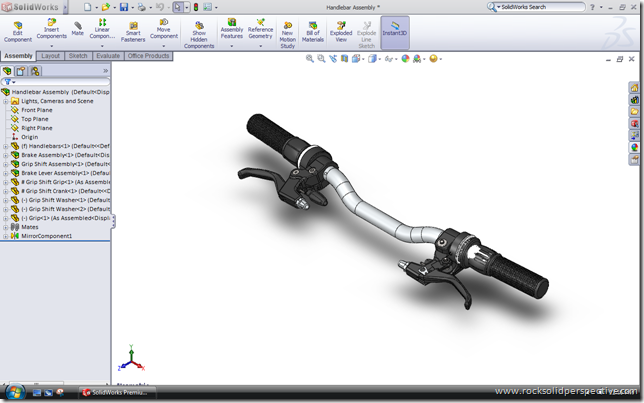Open dropdown arrow under Assembly Features
The image size is (644, 403).
[x=232, y=46]
